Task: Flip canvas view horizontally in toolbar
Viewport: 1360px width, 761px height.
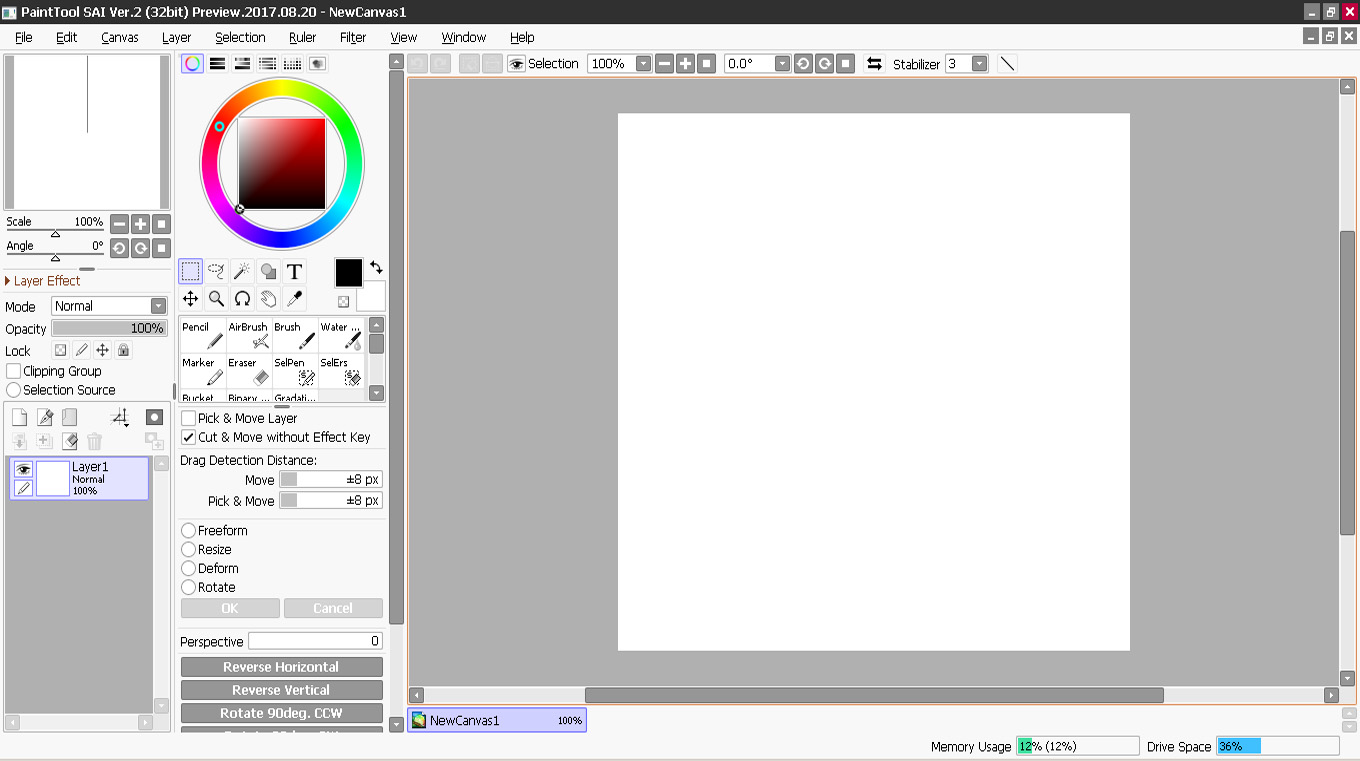Action: [874, 64]
